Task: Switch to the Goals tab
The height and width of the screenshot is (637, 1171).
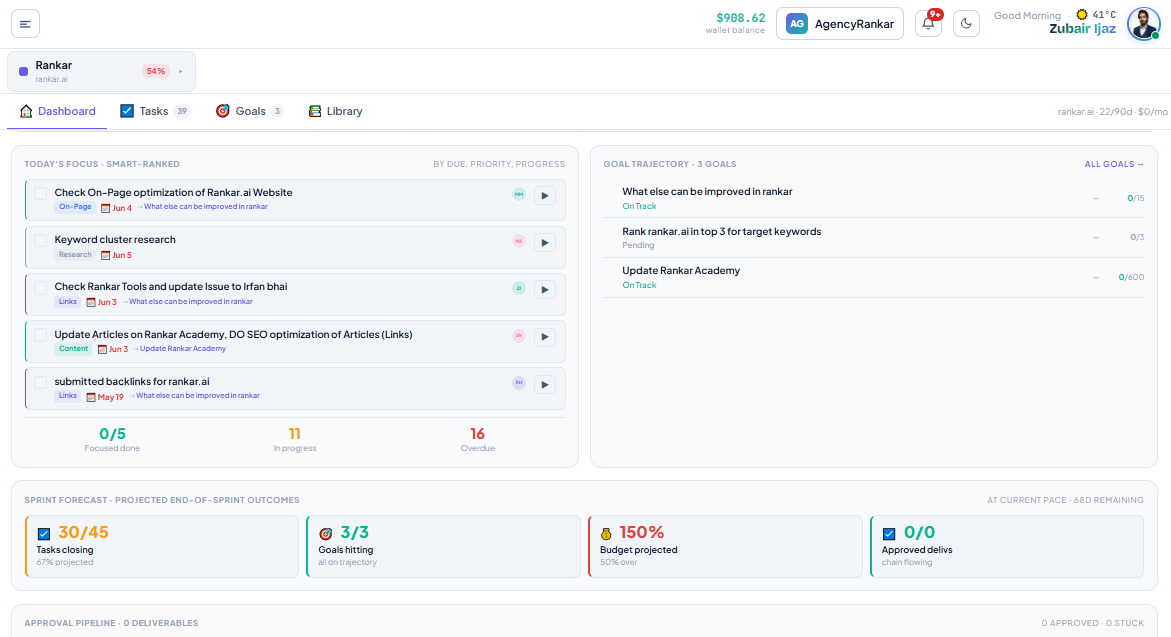Action: click(249, 111)
